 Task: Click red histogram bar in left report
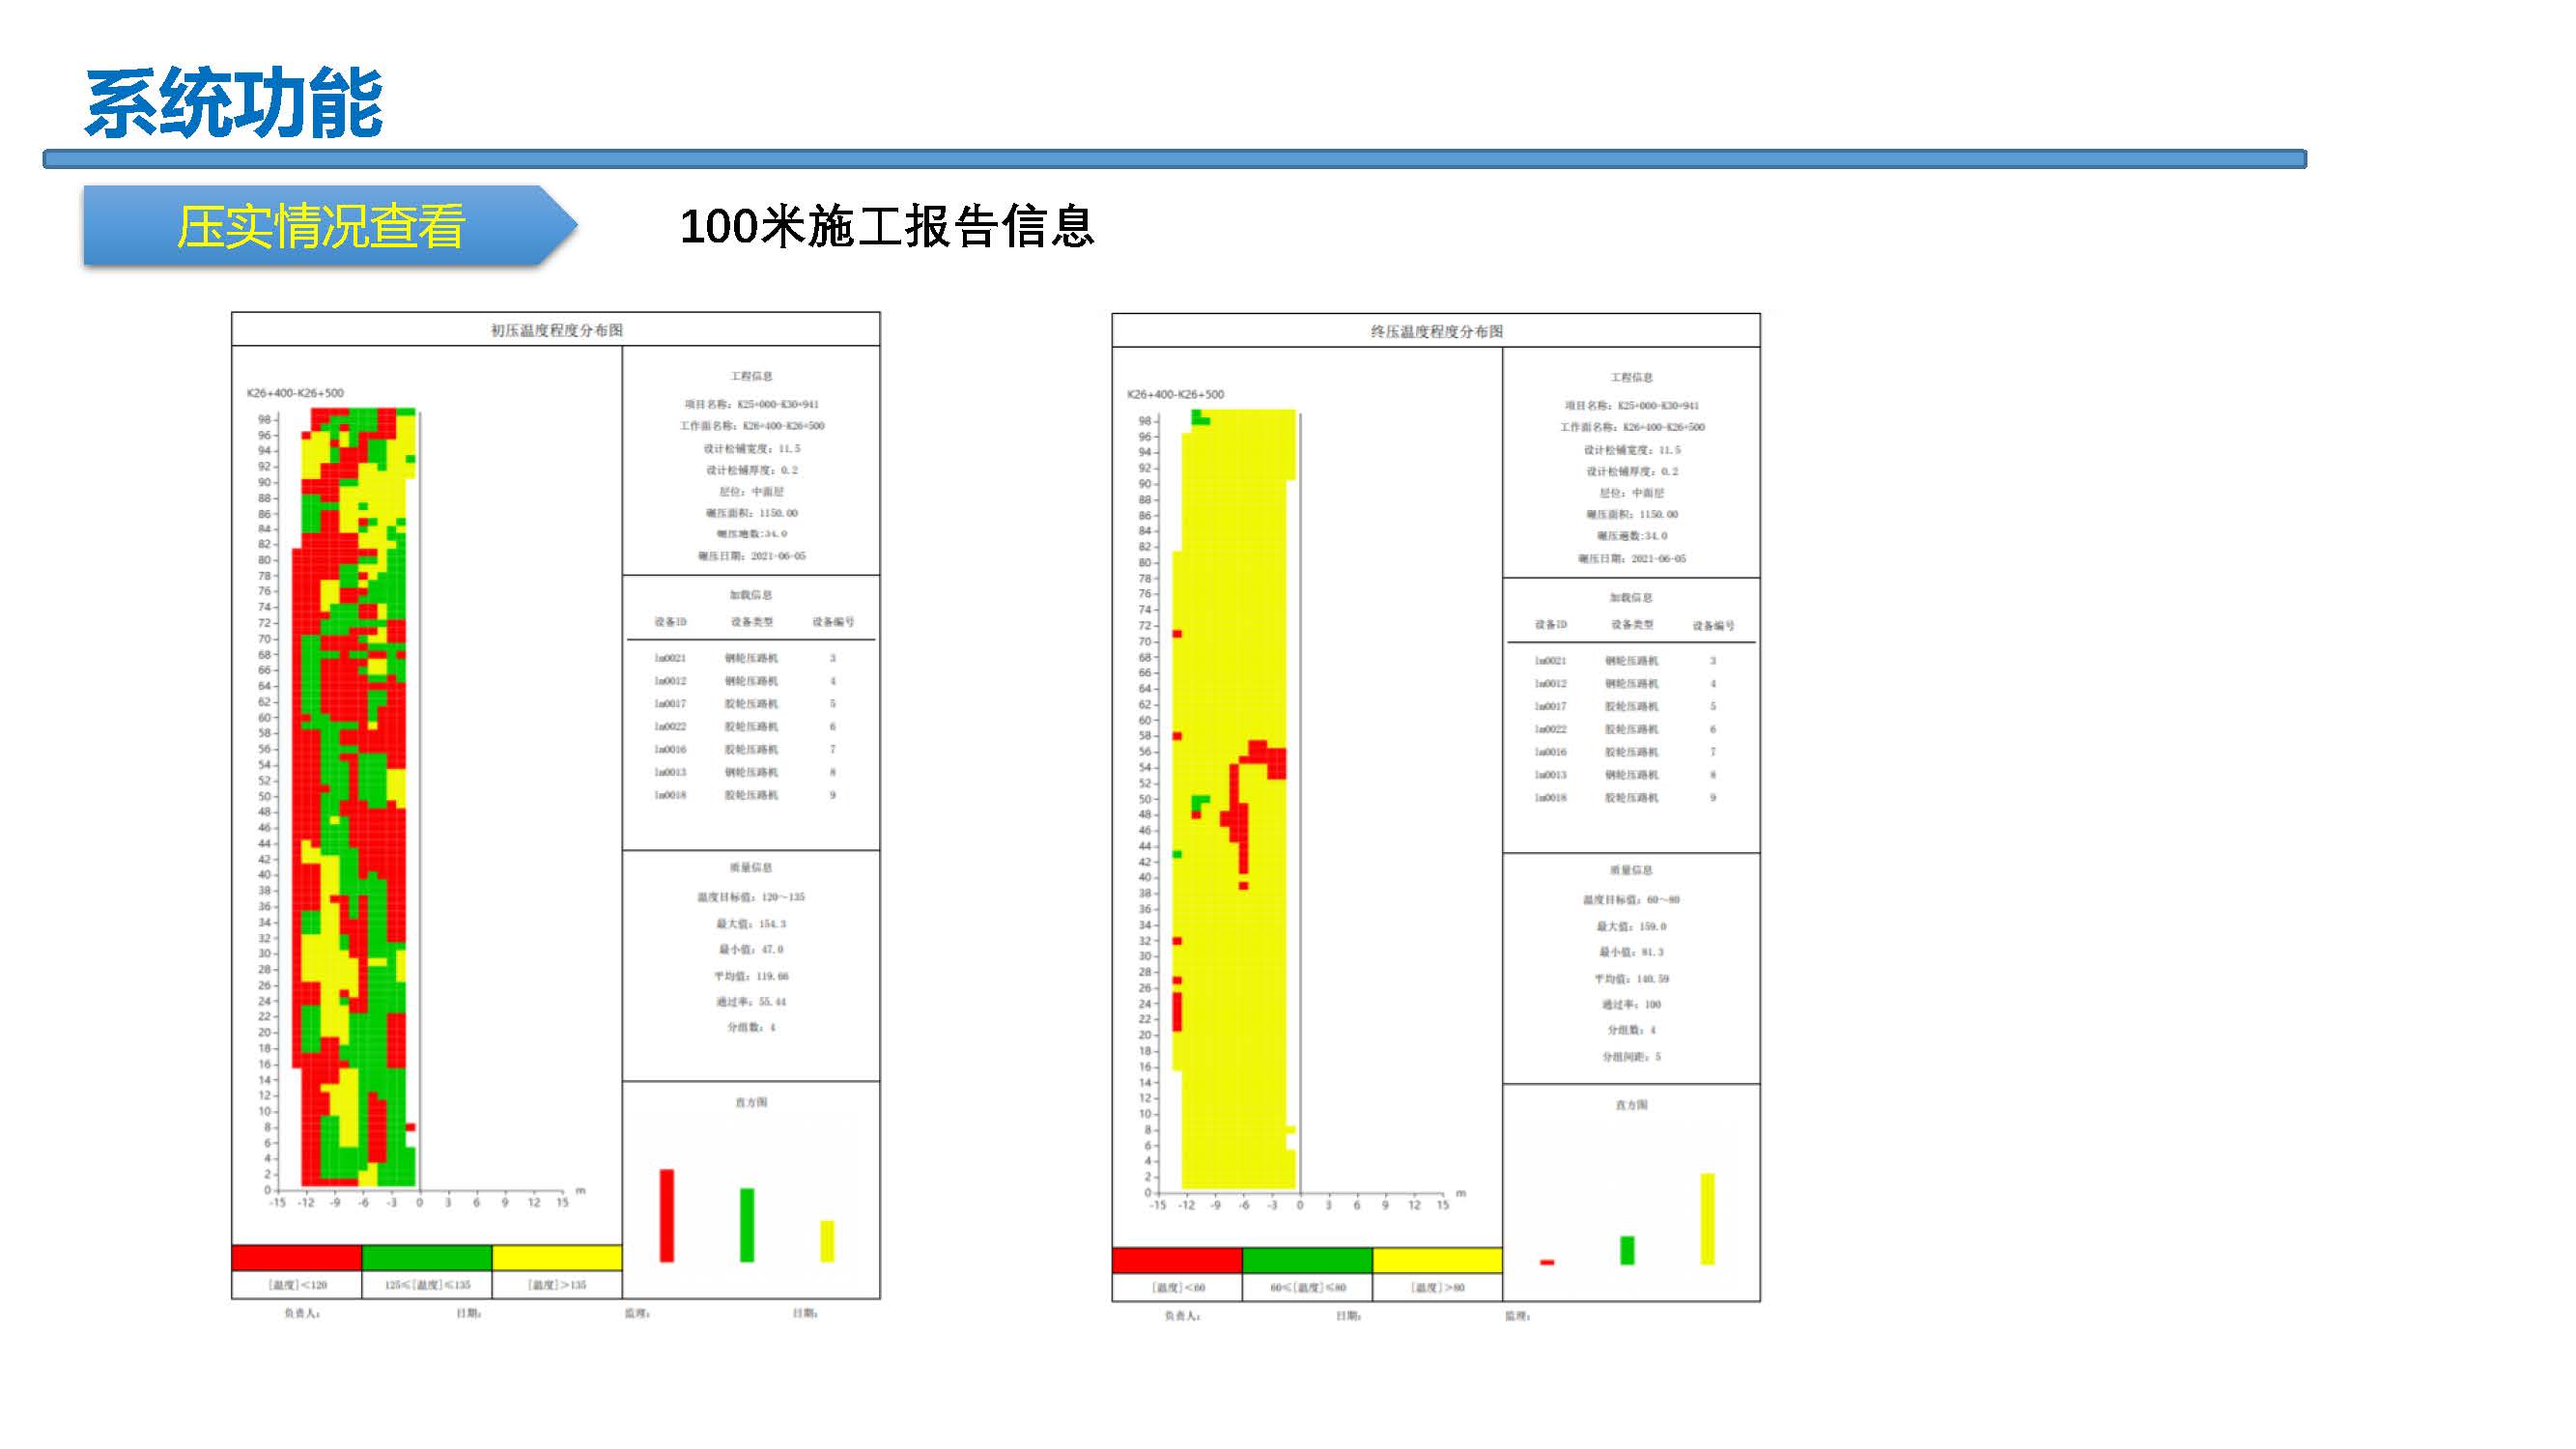click(667, 1215)
